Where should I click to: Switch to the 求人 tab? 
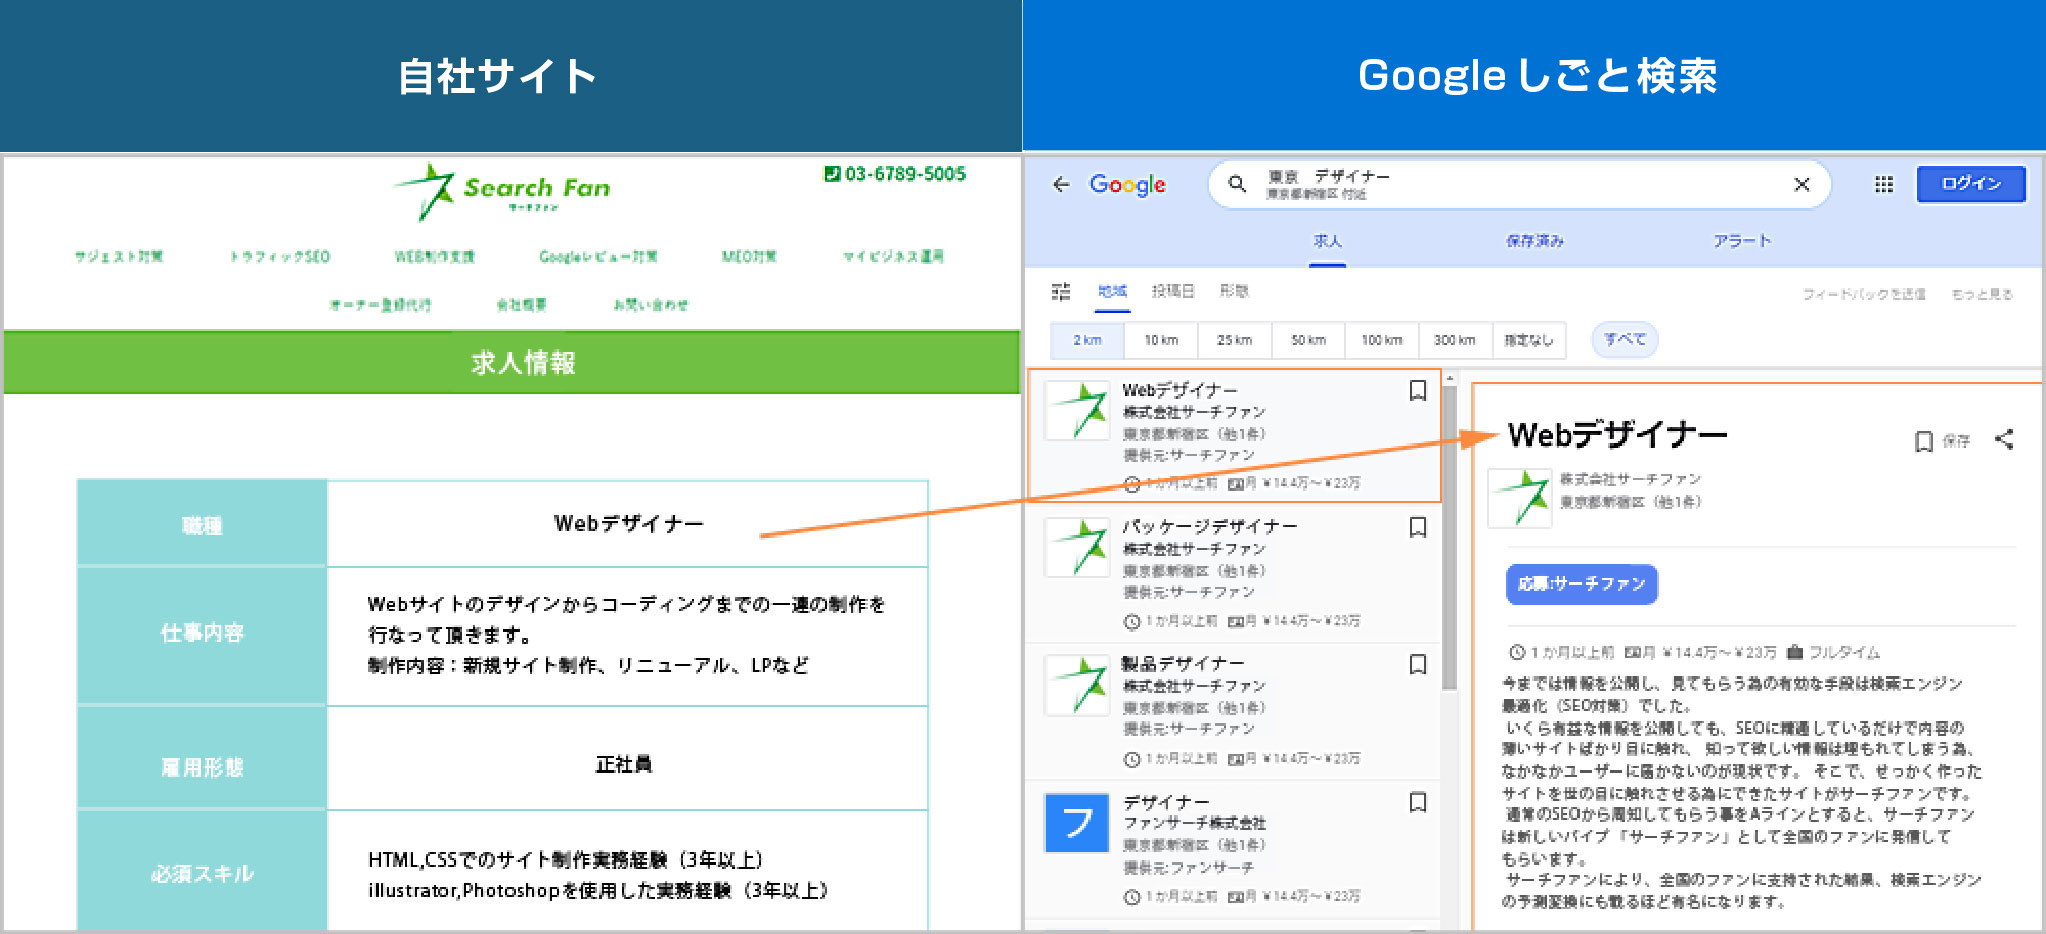click(x=1327, y=241)
